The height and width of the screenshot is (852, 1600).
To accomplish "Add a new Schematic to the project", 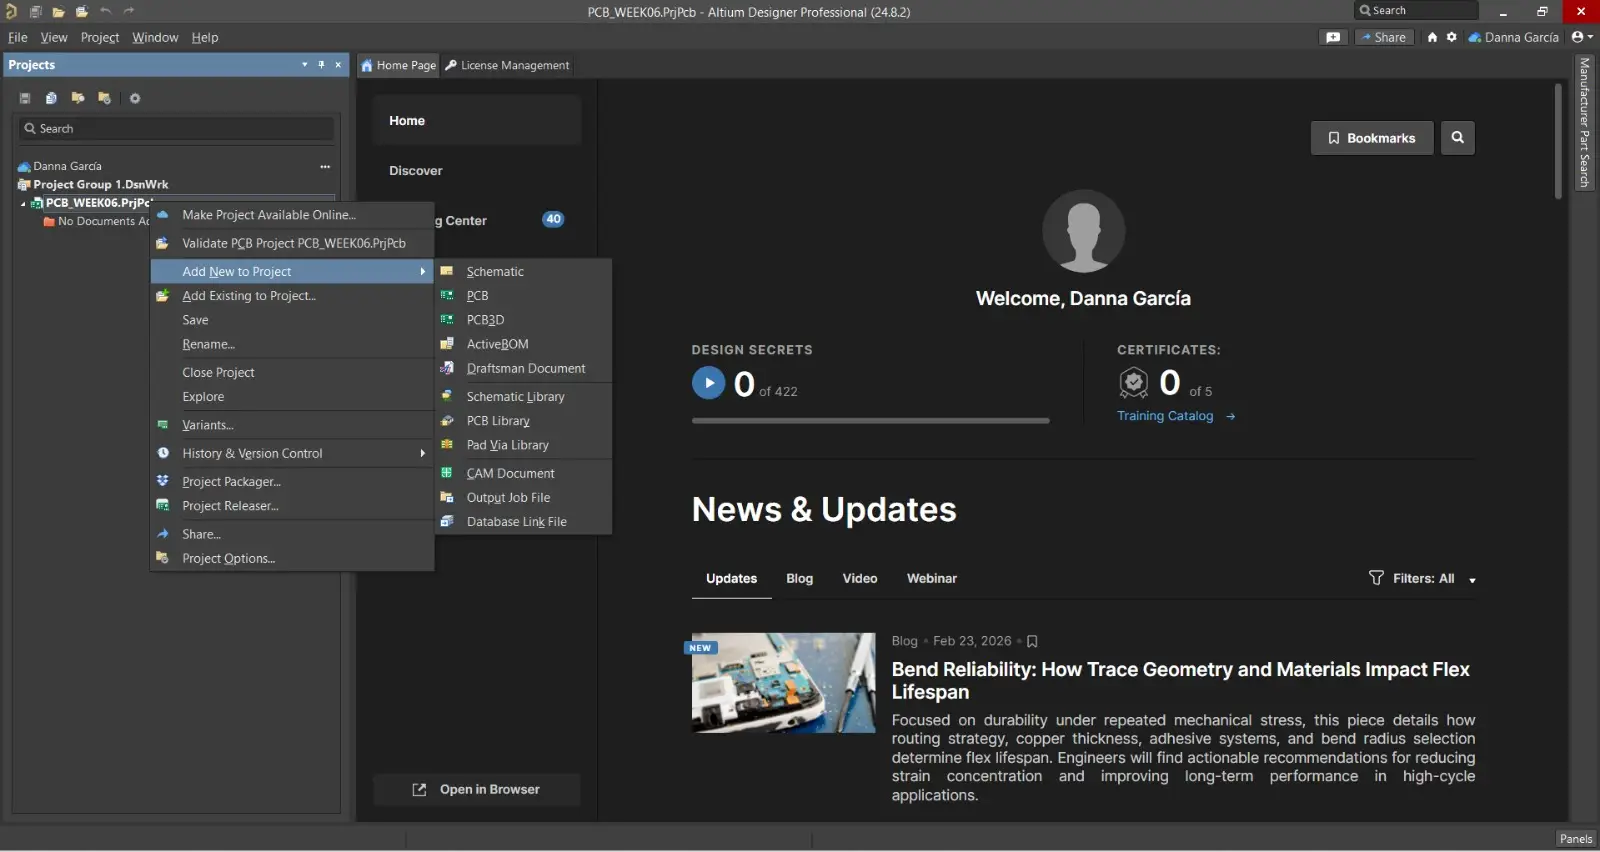I will click(523, 272).
